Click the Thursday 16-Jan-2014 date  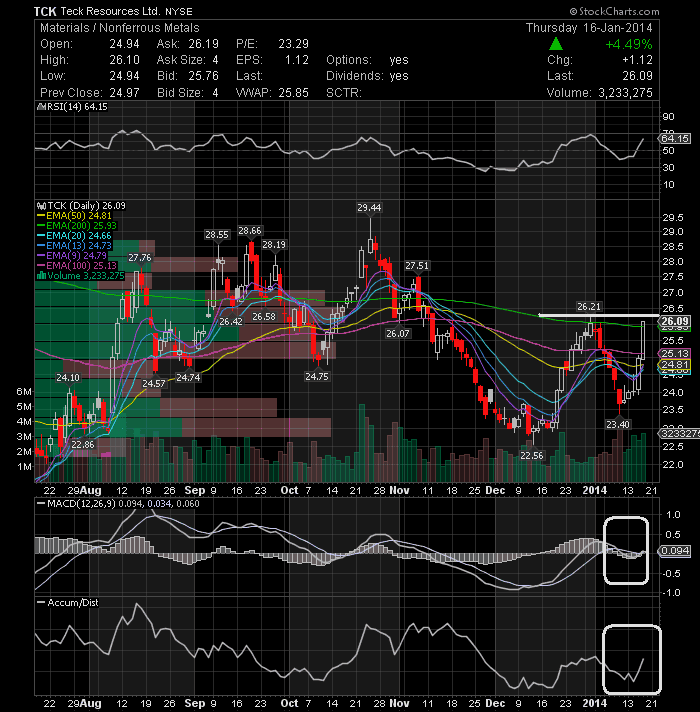pyautogui.click(x=589, y=28)
